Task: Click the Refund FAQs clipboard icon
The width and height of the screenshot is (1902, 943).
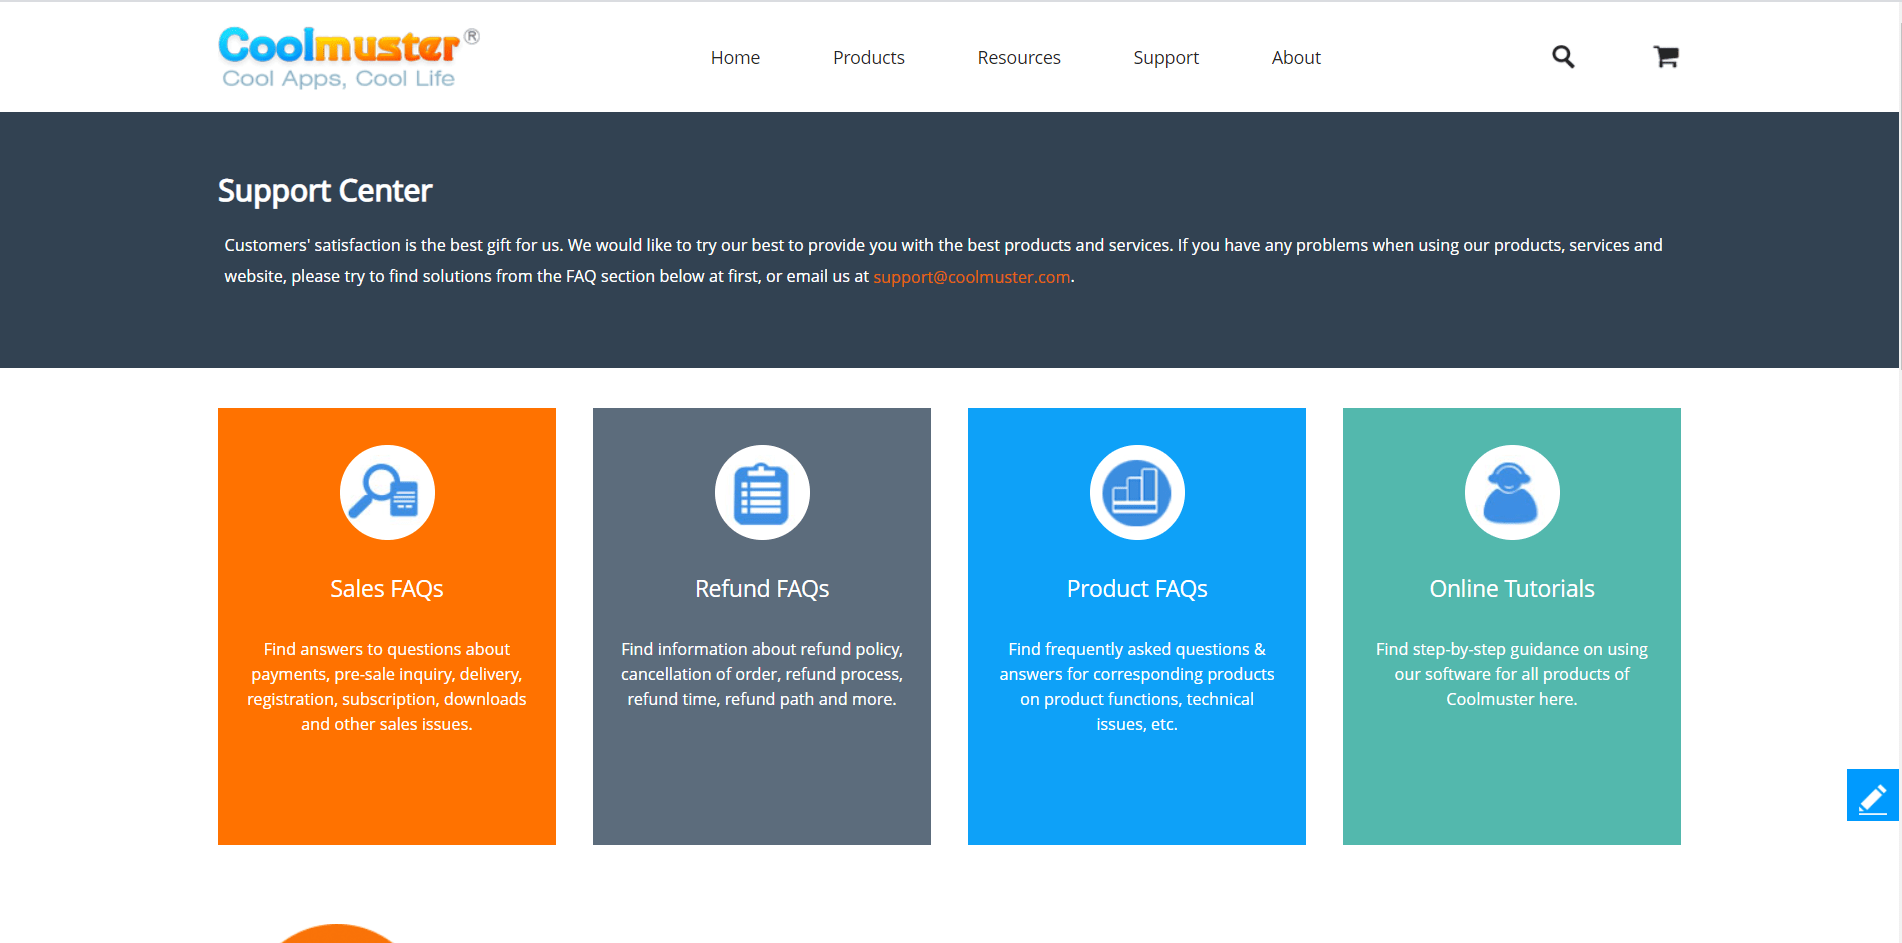Action: point(762,492)
